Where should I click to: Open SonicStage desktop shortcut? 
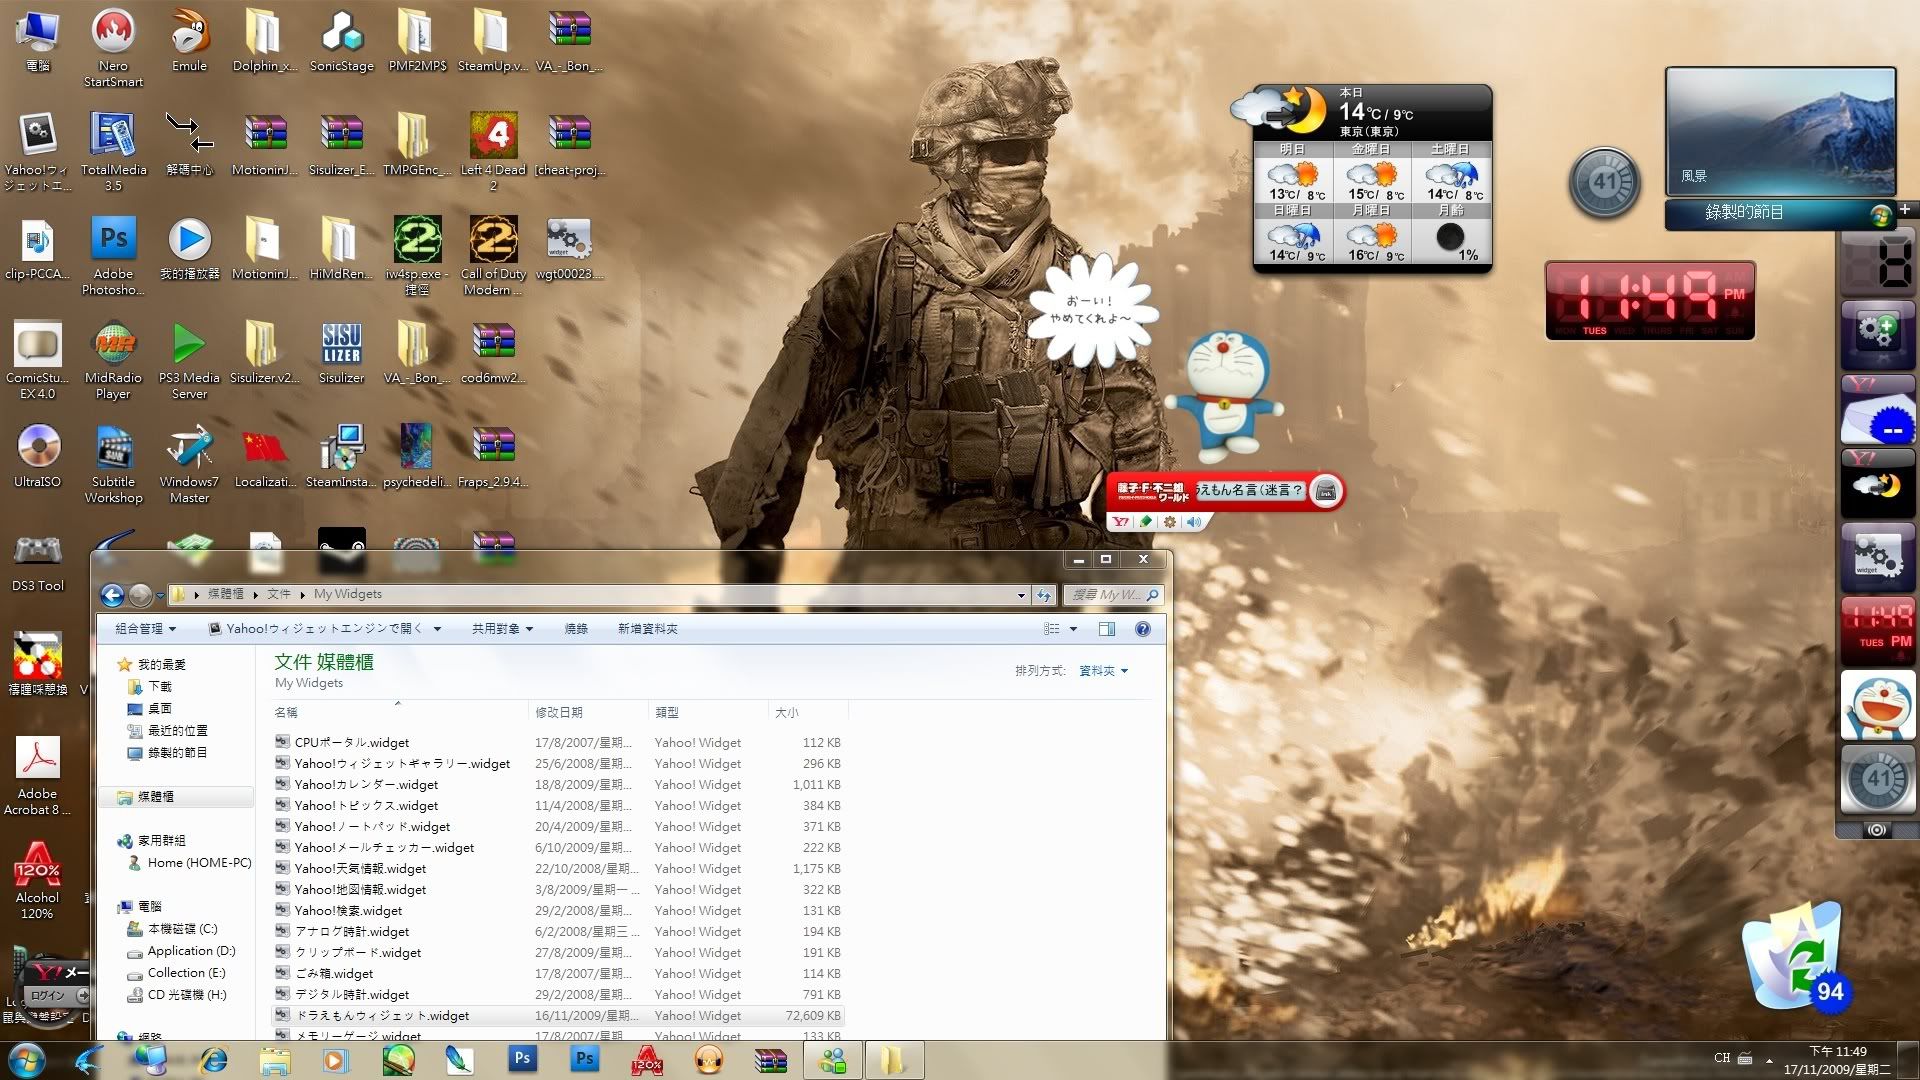coord(341,40)
